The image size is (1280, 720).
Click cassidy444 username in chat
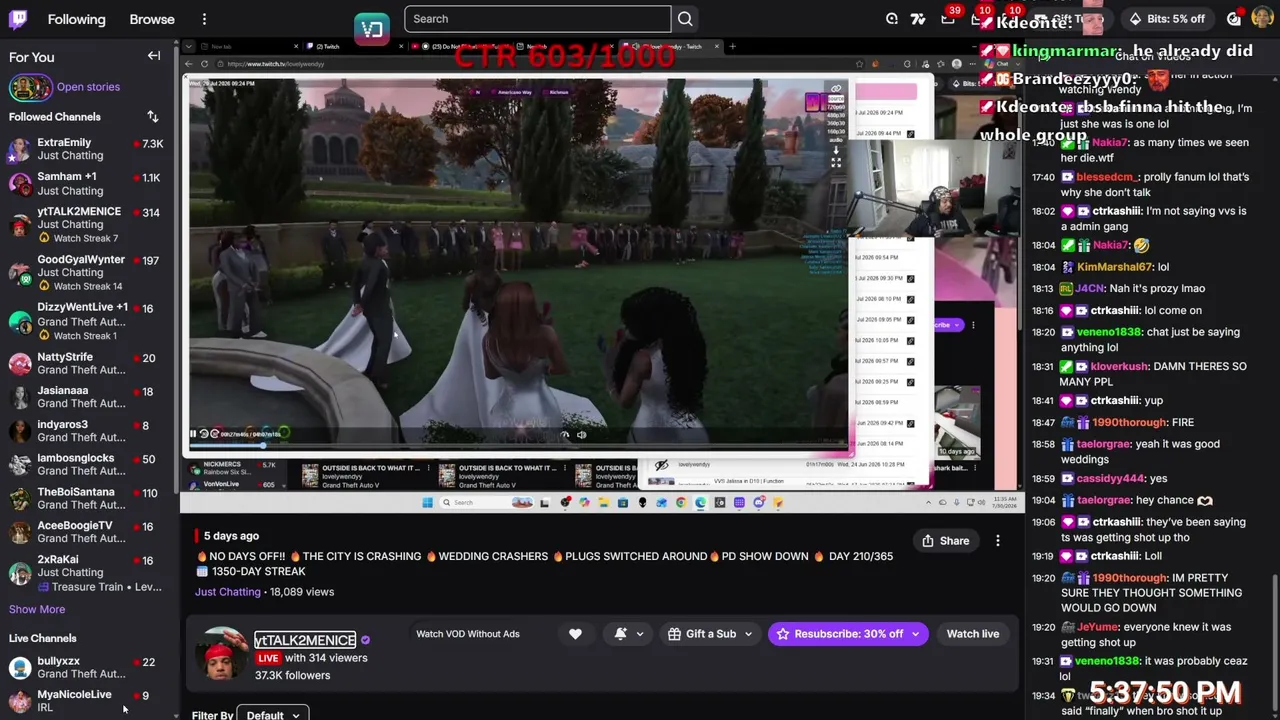click(x=1110, y=479)
